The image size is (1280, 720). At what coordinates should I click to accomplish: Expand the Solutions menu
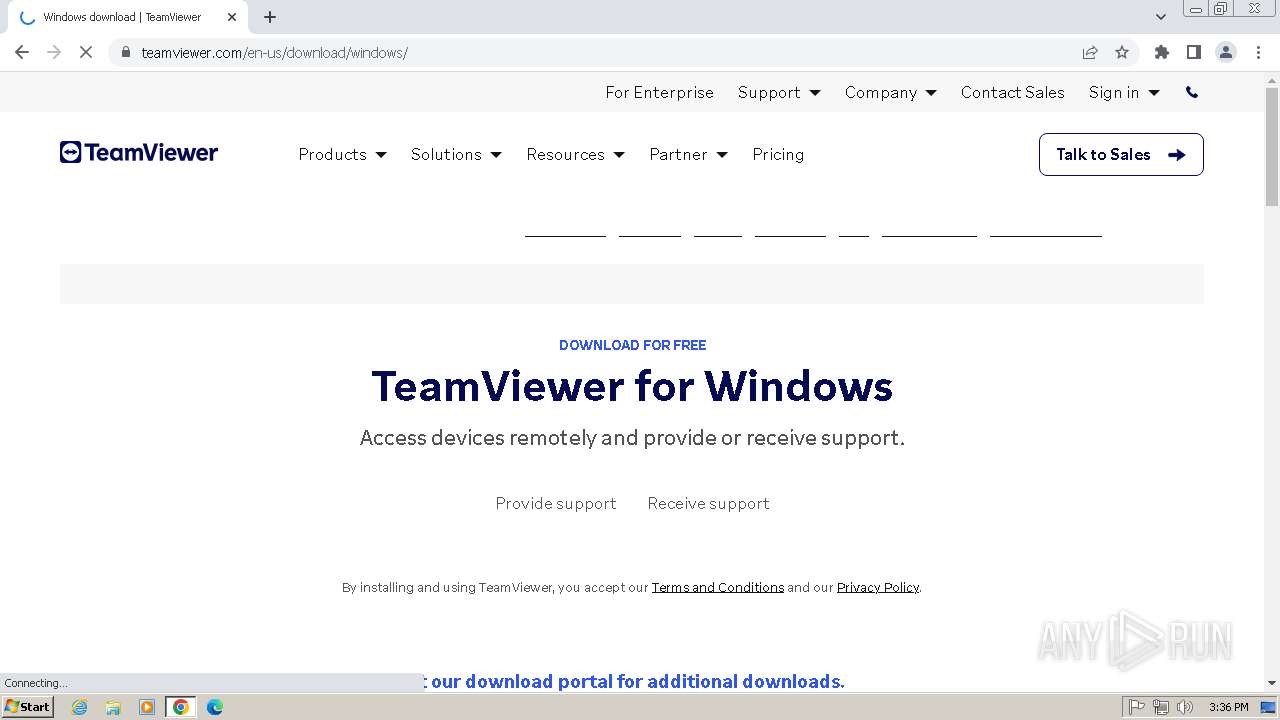click(x=456, y=154)
